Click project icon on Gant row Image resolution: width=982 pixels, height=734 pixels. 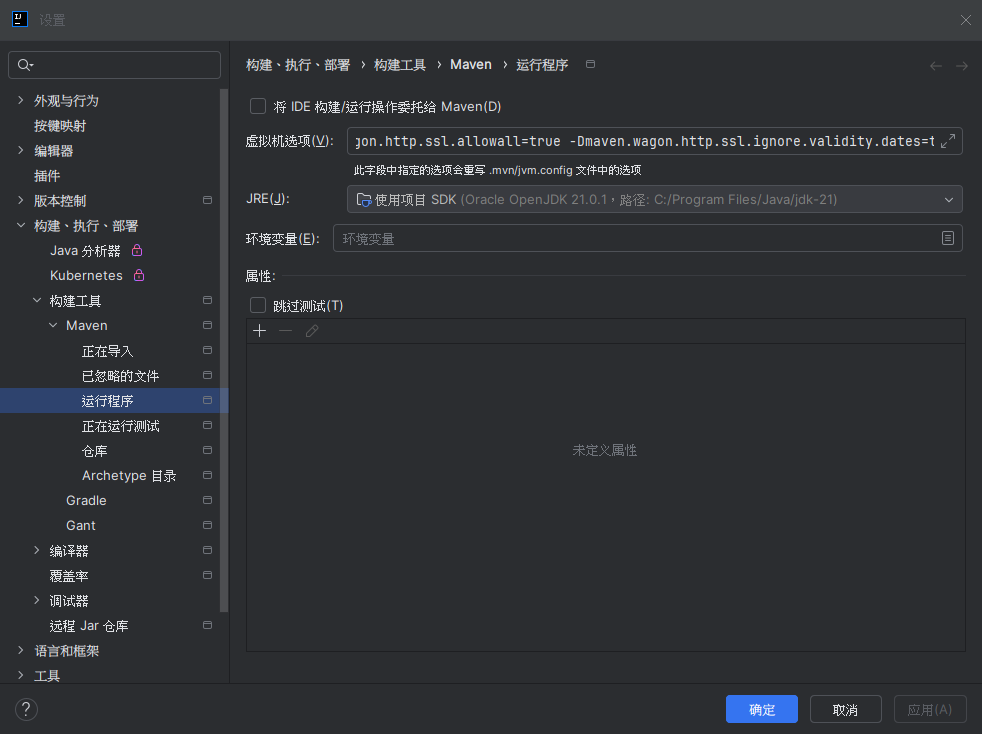coord(207,525)
